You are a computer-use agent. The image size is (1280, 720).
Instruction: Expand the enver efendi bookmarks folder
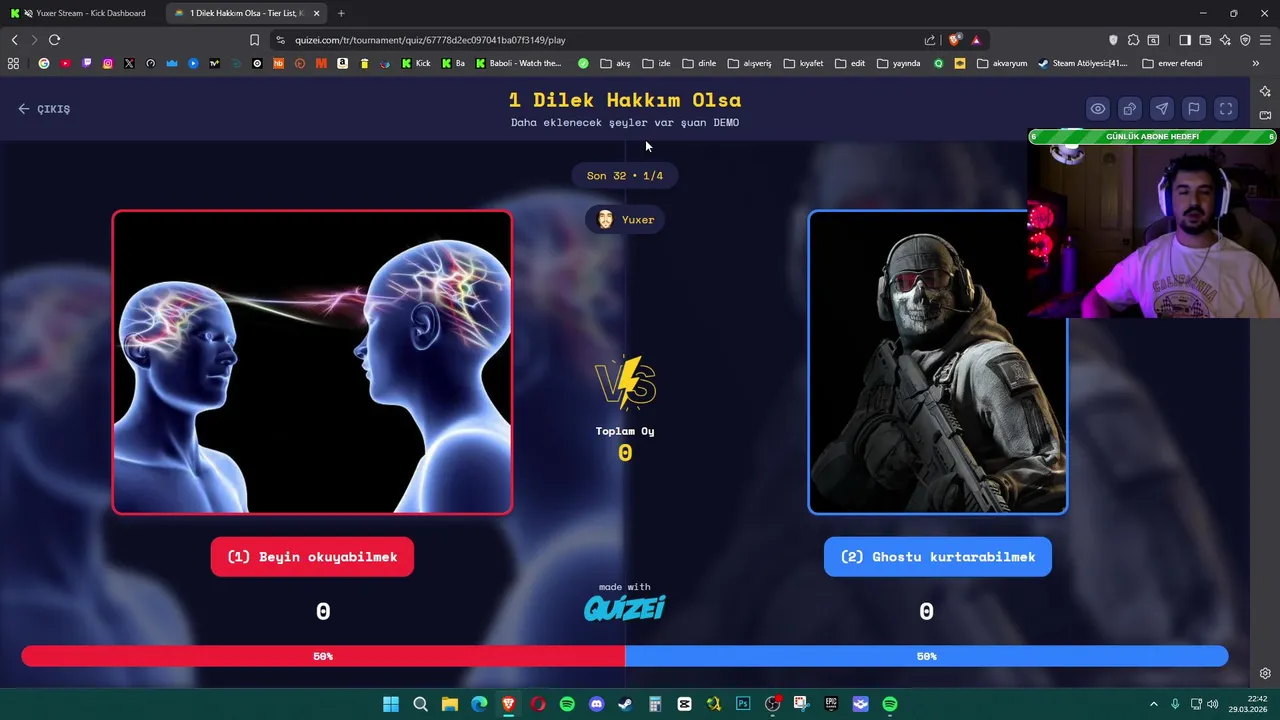pyautogui.click(x=1174, y=63)
